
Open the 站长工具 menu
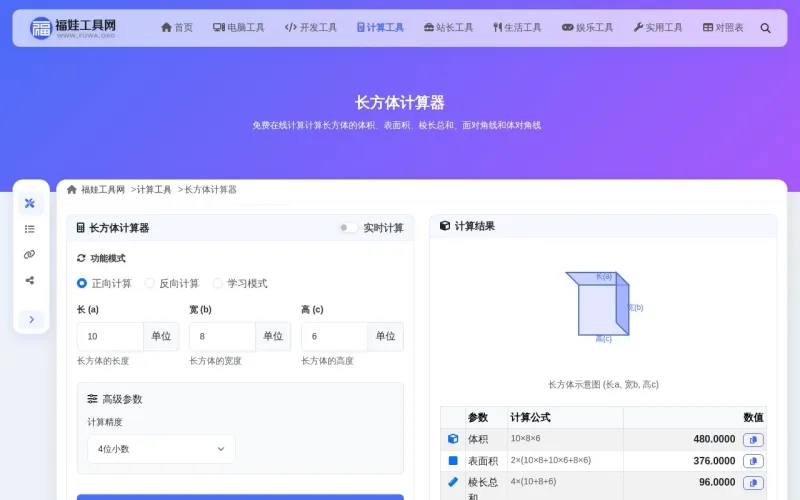coord(449,28)
